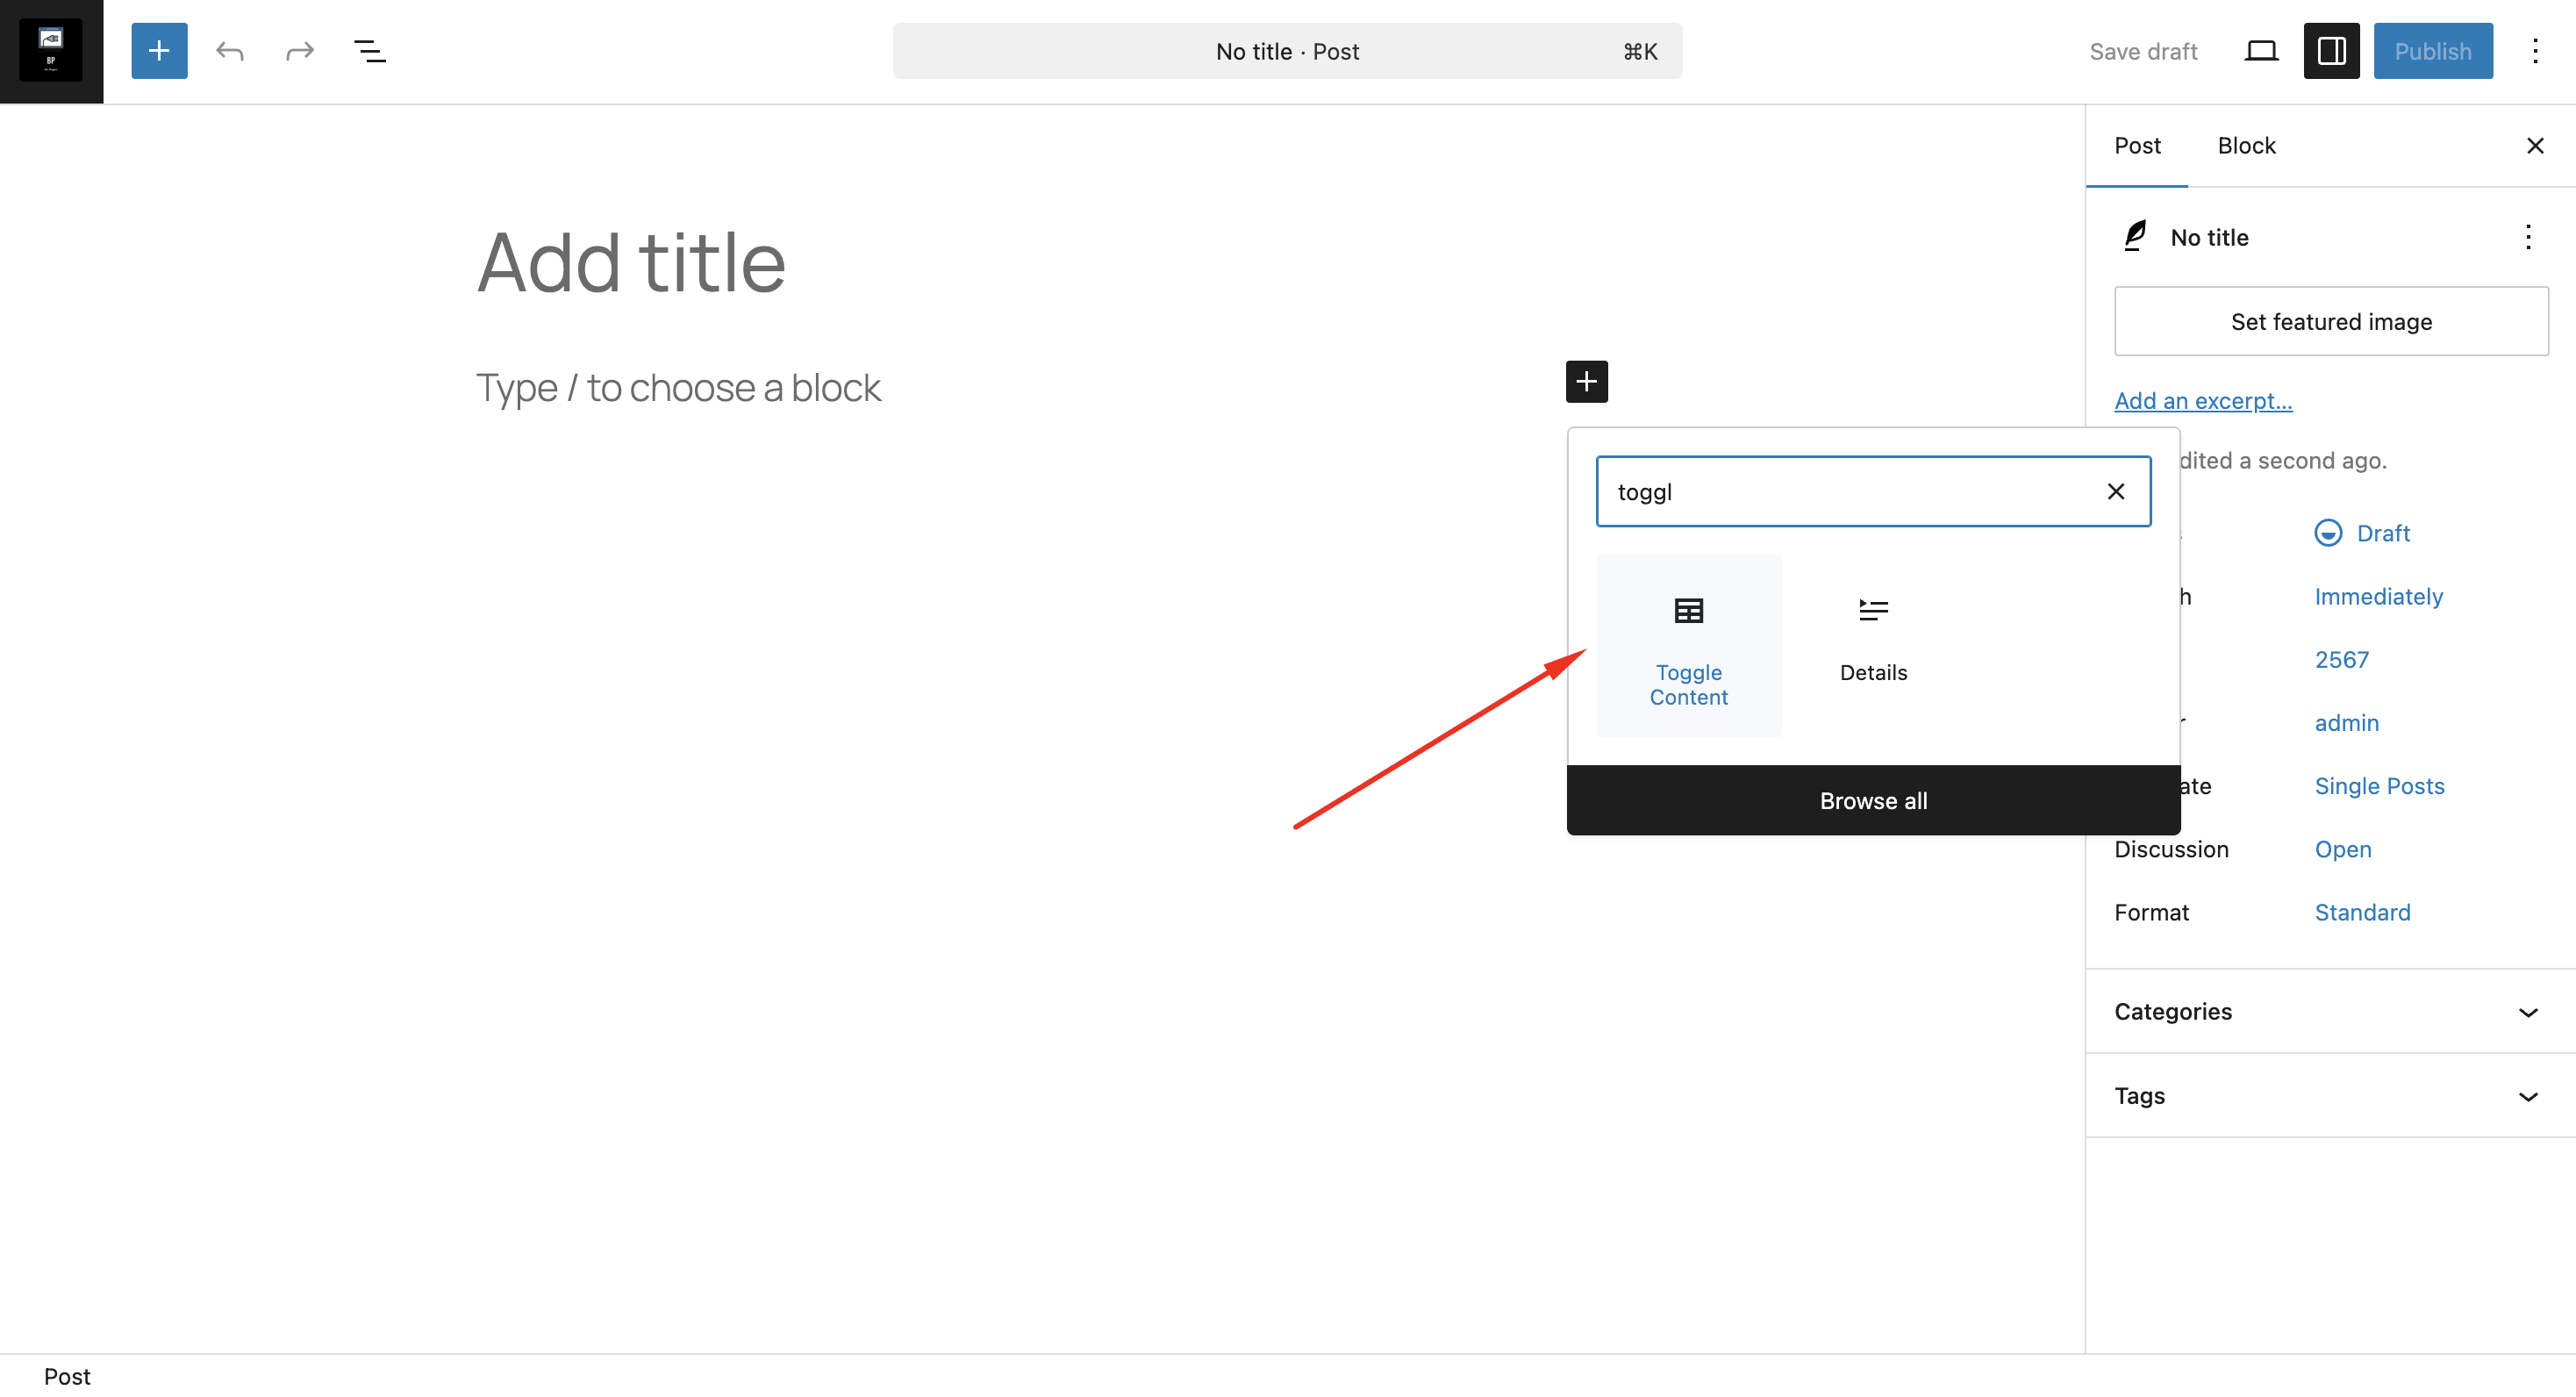Click the Add an excerpt link
This screenshot has width=2576, height=1397.
(2203, 401)
